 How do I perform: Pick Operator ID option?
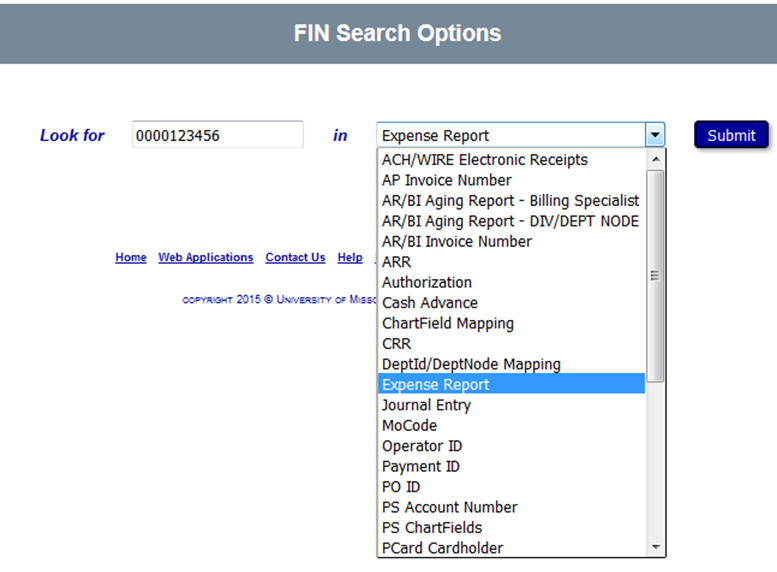tap(511, 446)
